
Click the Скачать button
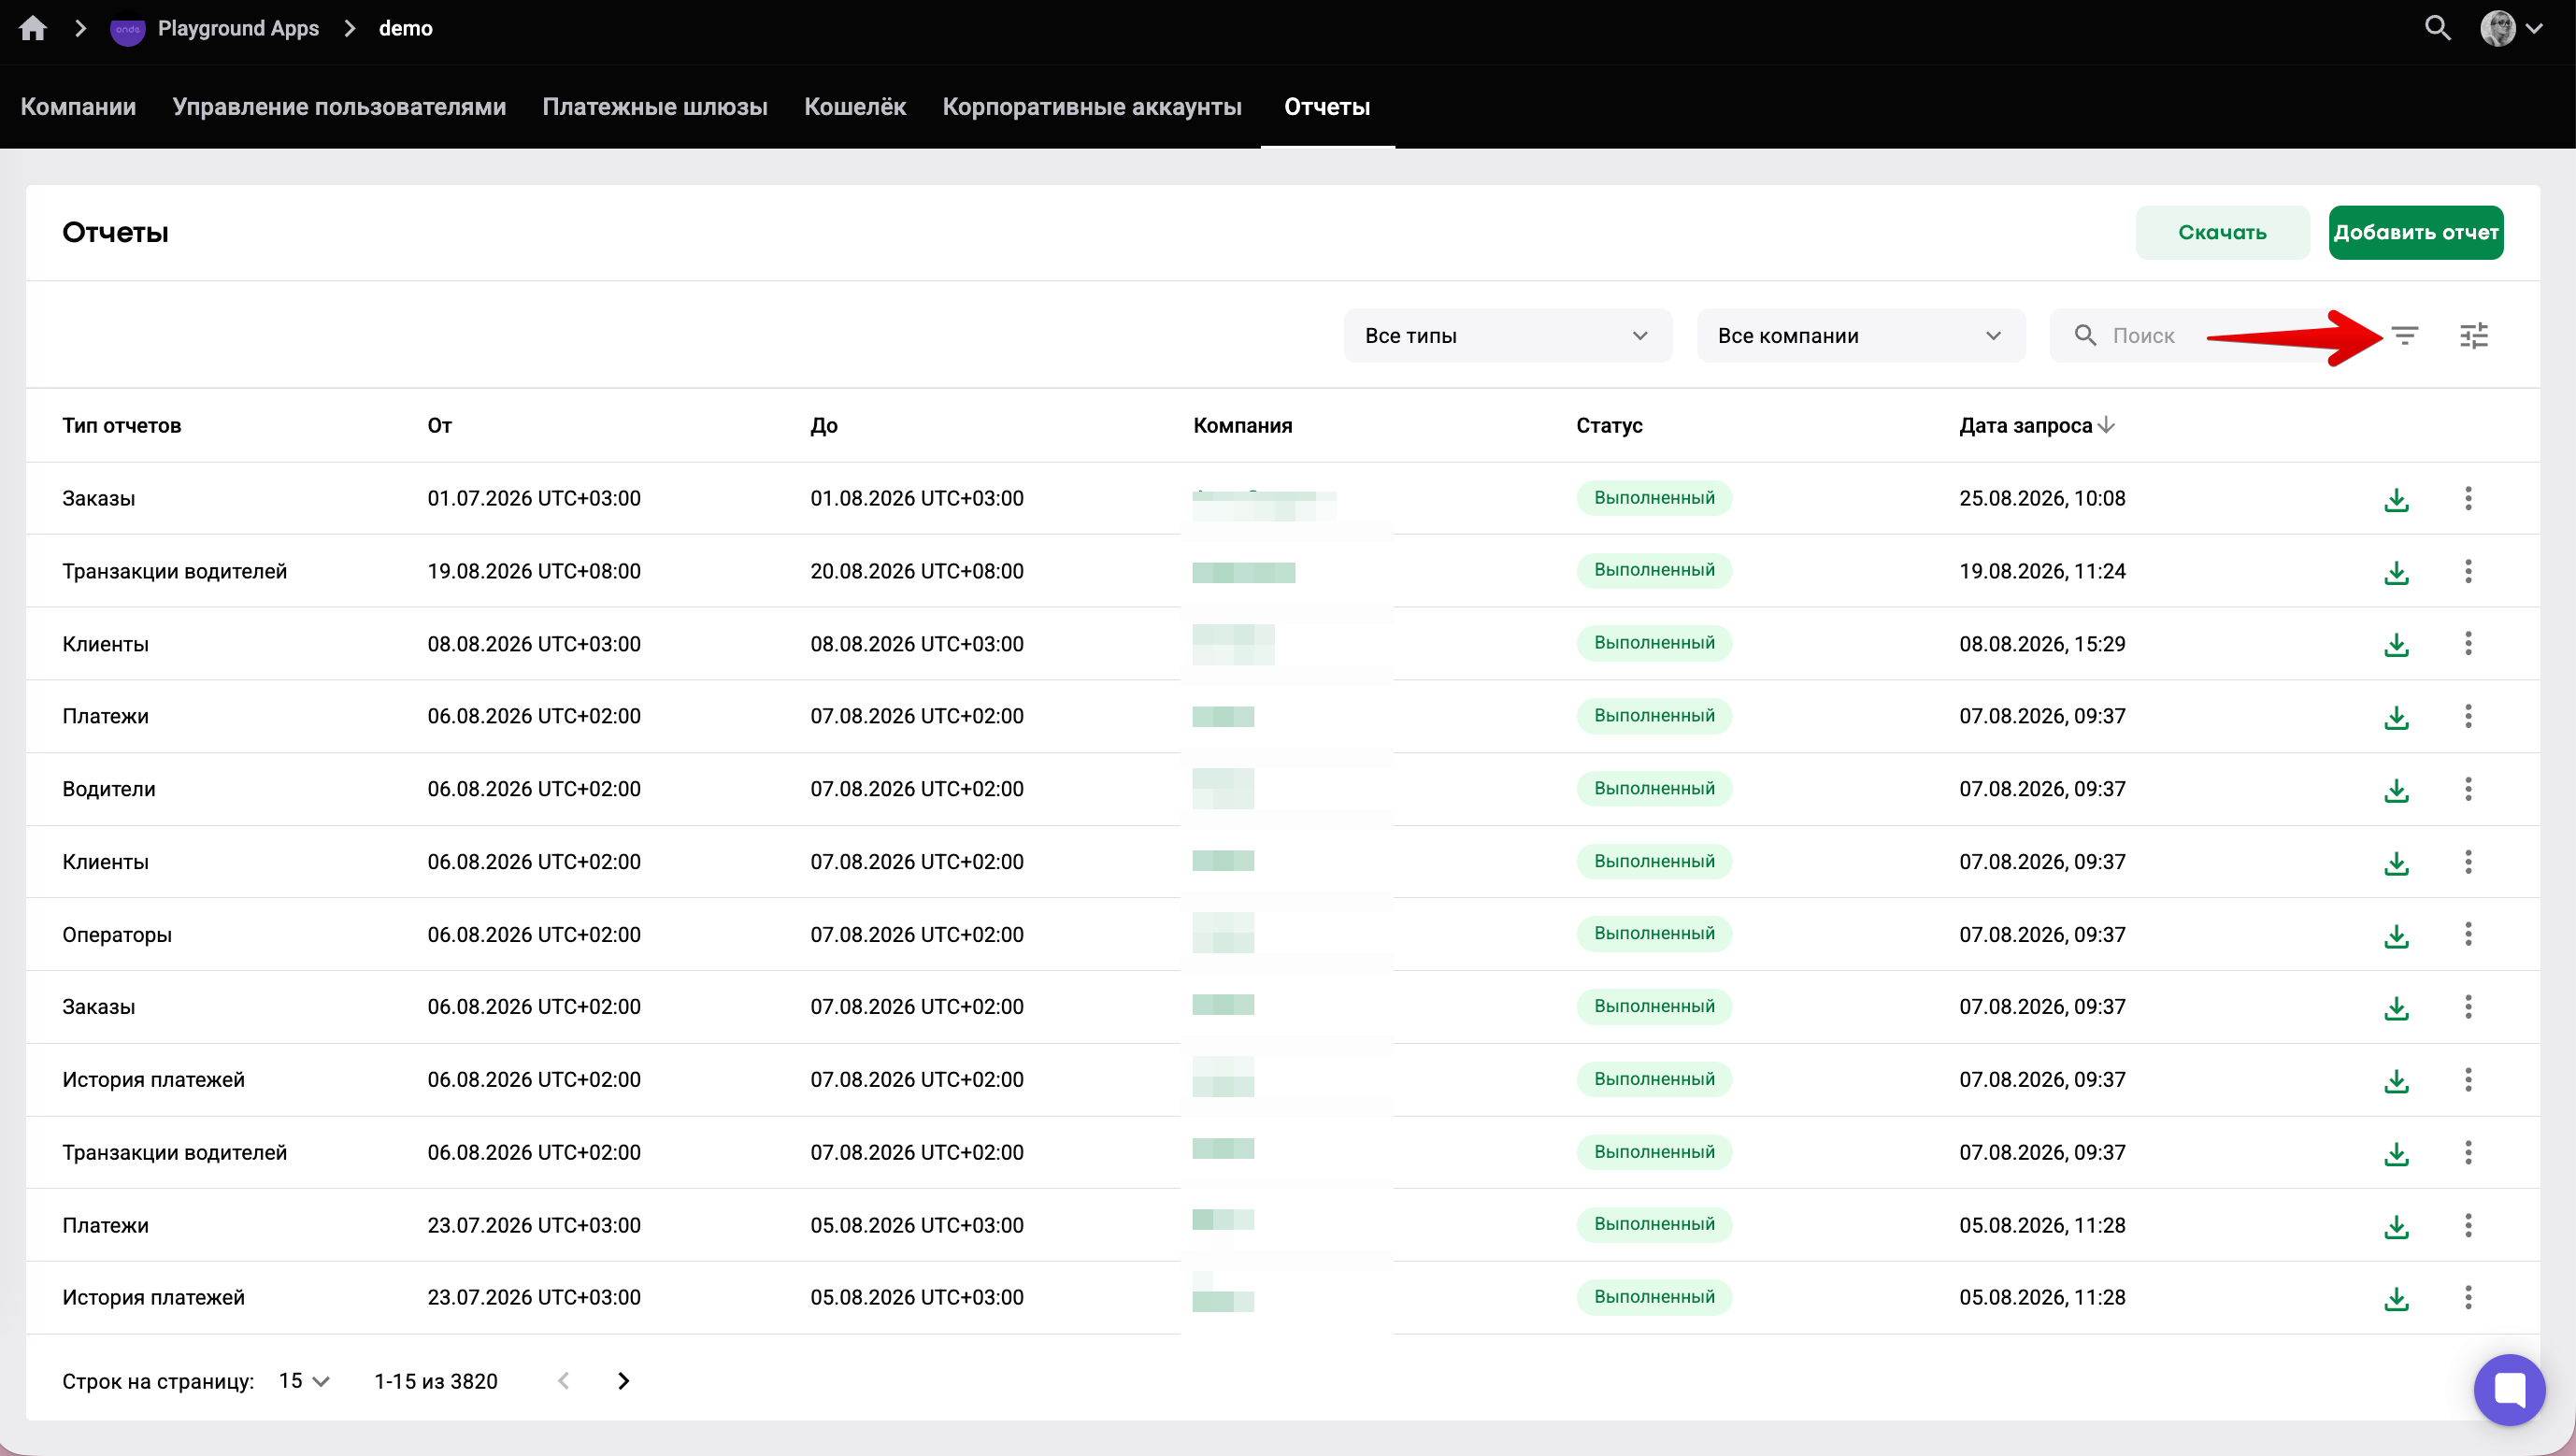2222,233
